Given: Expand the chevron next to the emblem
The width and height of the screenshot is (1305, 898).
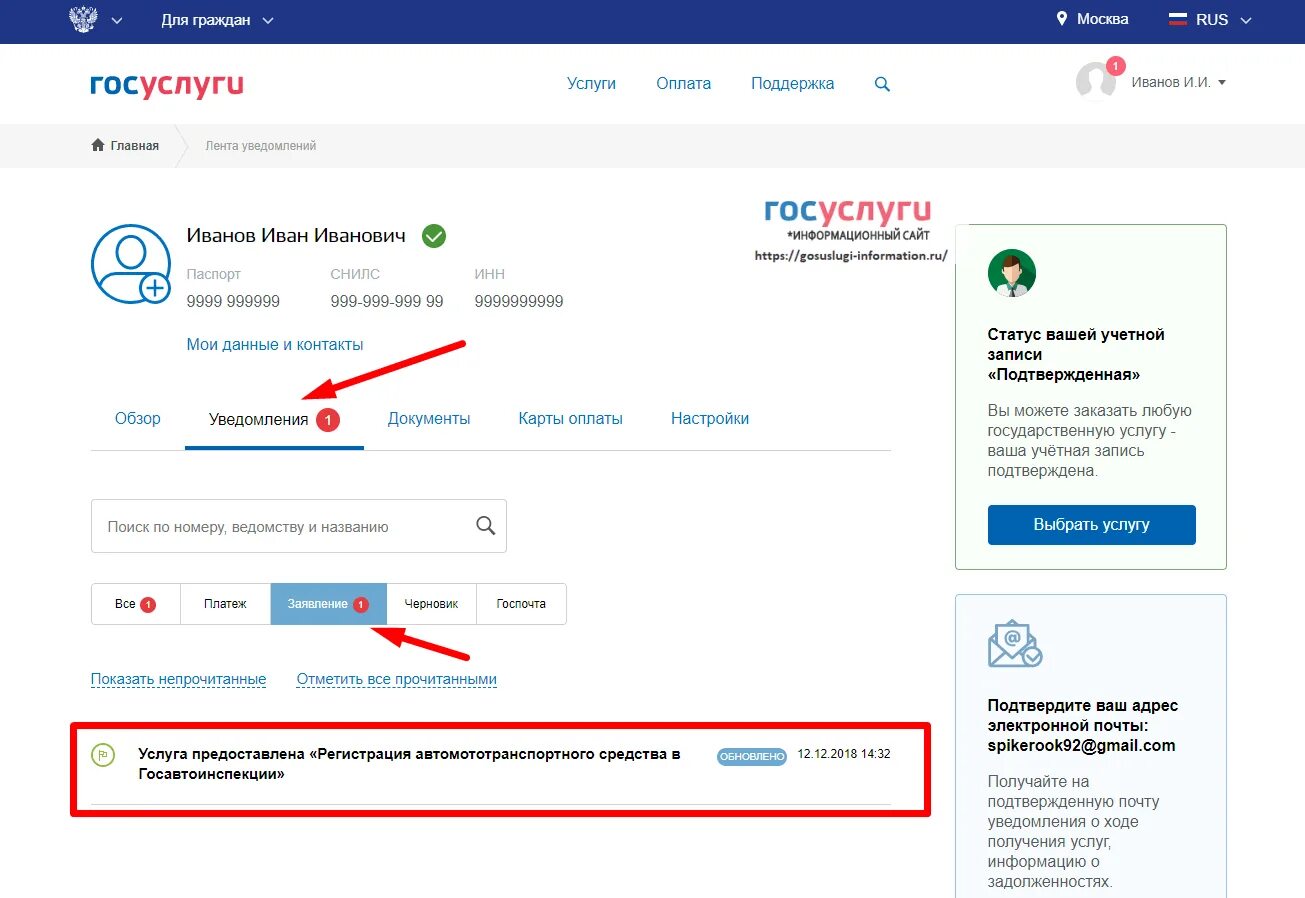Looking at the screenshot, I should (118, 20).
